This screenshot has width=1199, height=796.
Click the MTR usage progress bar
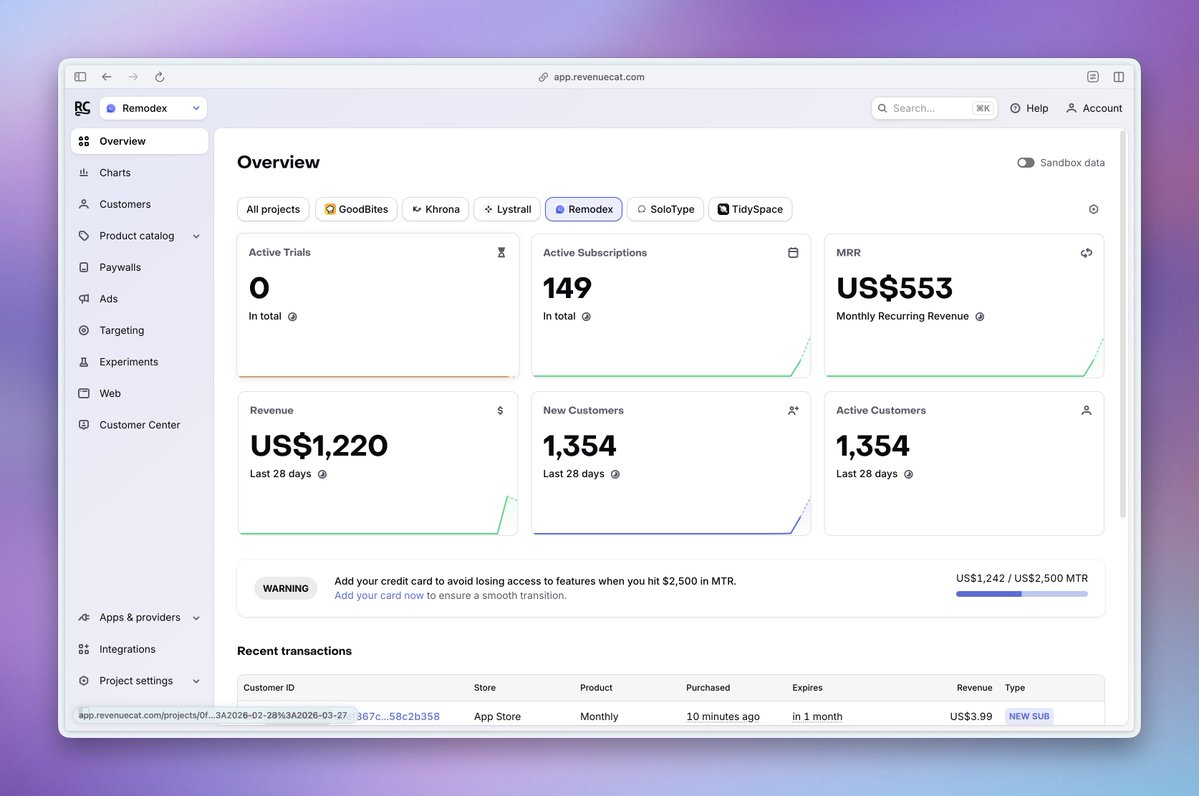(x=1022, y=594)
